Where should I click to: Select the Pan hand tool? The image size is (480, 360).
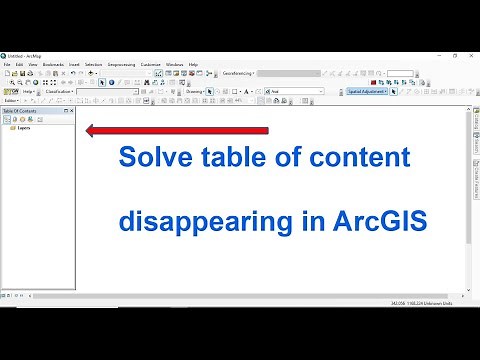[x=28, y=82]
